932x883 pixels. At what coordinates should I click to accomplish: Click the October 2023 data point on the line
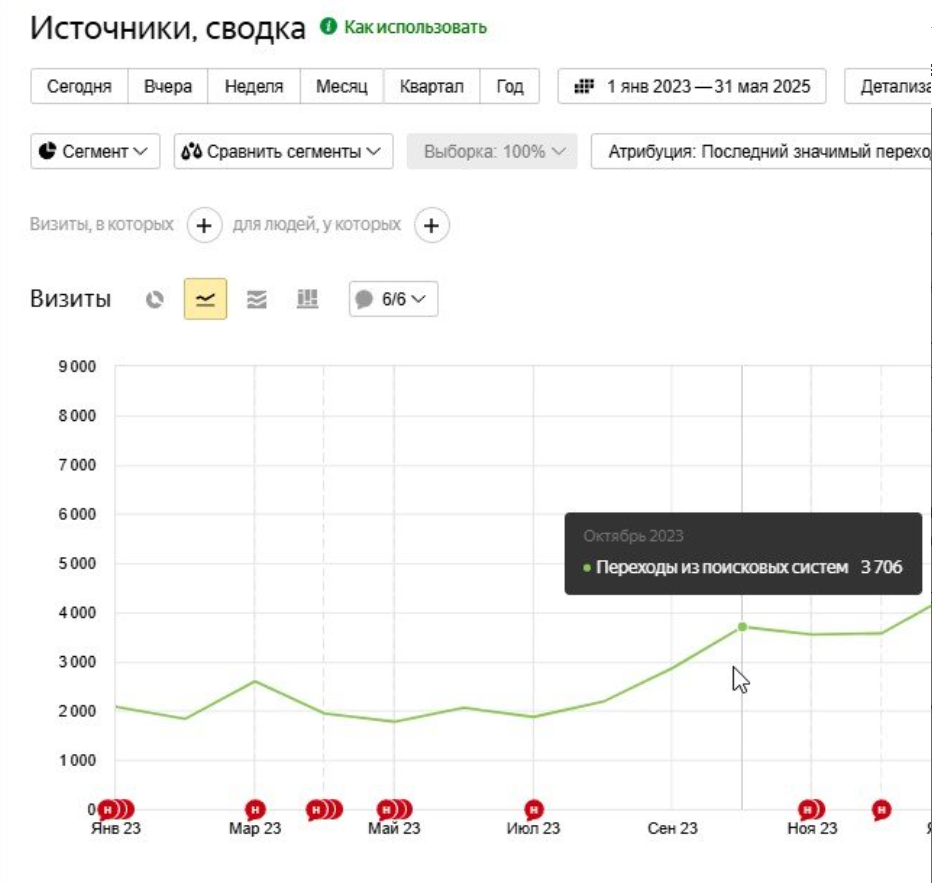pyautogui.click(x=742, y=627)
